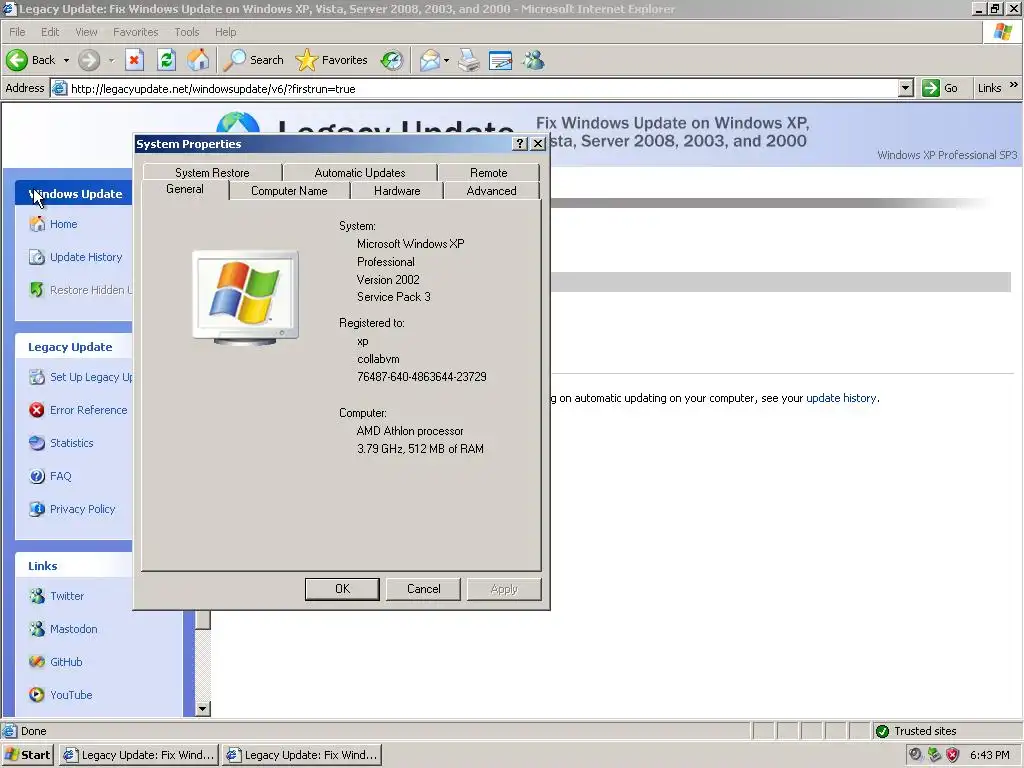Click YouTube link icon in sidebar
1024x768 pixels.
(37, 695)
